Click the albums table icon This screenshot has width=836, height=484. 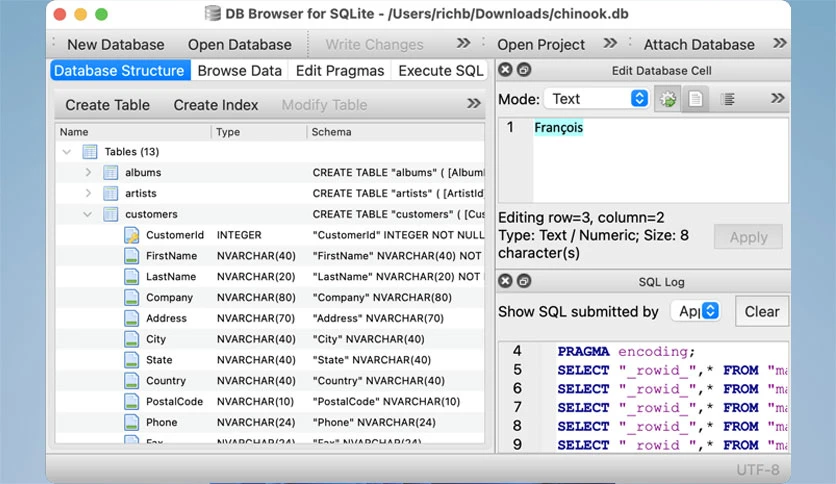point(110,173)
